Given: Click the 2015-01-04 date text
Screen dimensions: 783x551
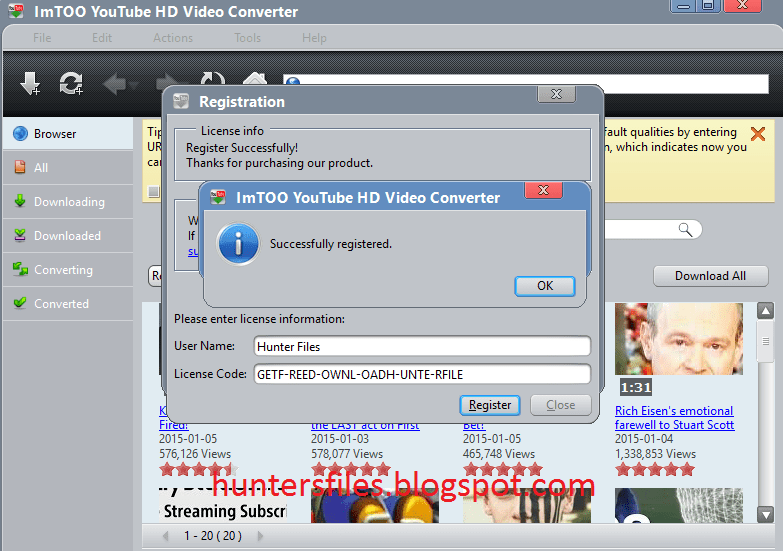Looking at the screenshot, I should [644, 439].
